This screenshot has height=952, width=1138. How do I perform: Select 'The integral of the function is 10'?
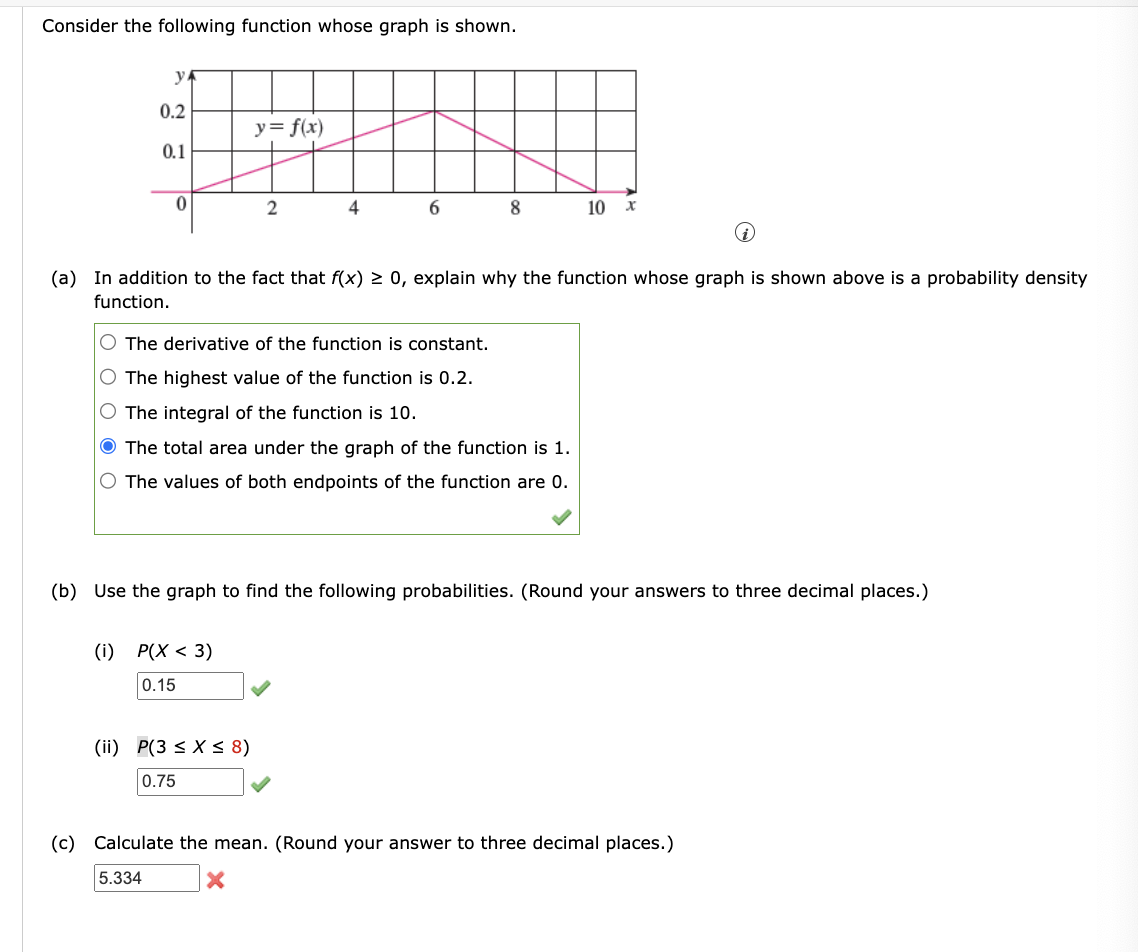coord(106,412)
